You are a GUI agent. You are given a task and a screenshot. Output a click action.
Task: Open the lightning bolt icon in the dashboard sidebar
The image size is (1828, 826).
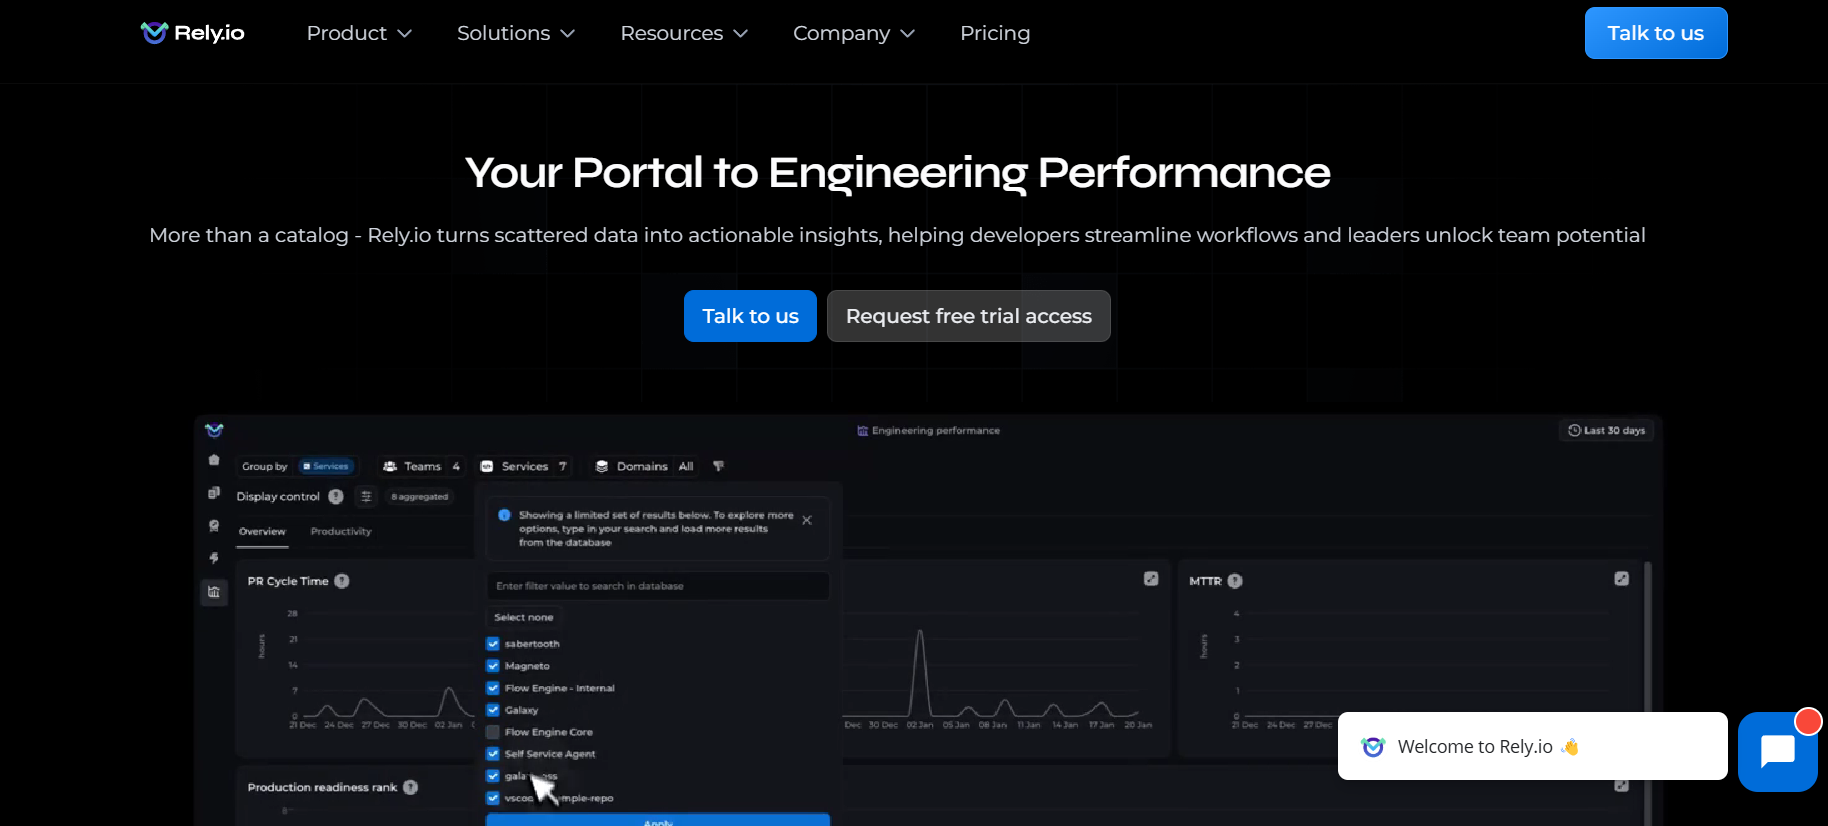pos(213,558)
